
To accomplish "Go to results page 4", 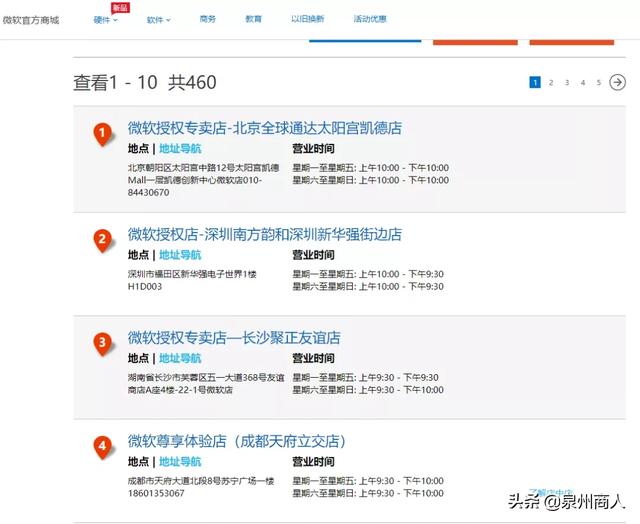I will [x=583, y=82].
